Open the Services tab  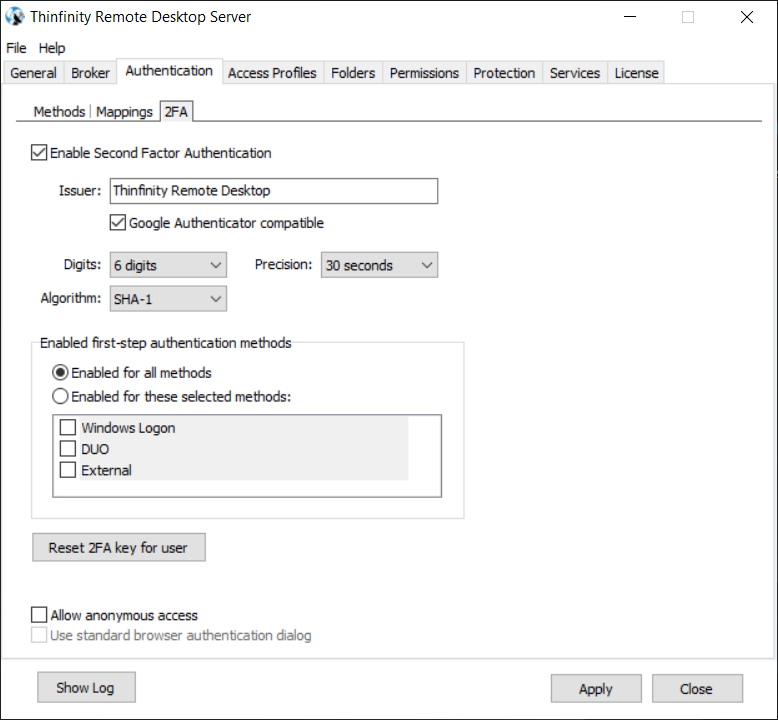coord(575,73)
